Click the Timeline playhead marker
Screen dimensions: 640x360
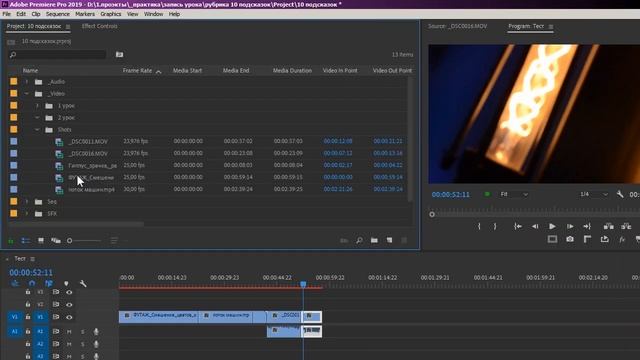tap(303, 284)
